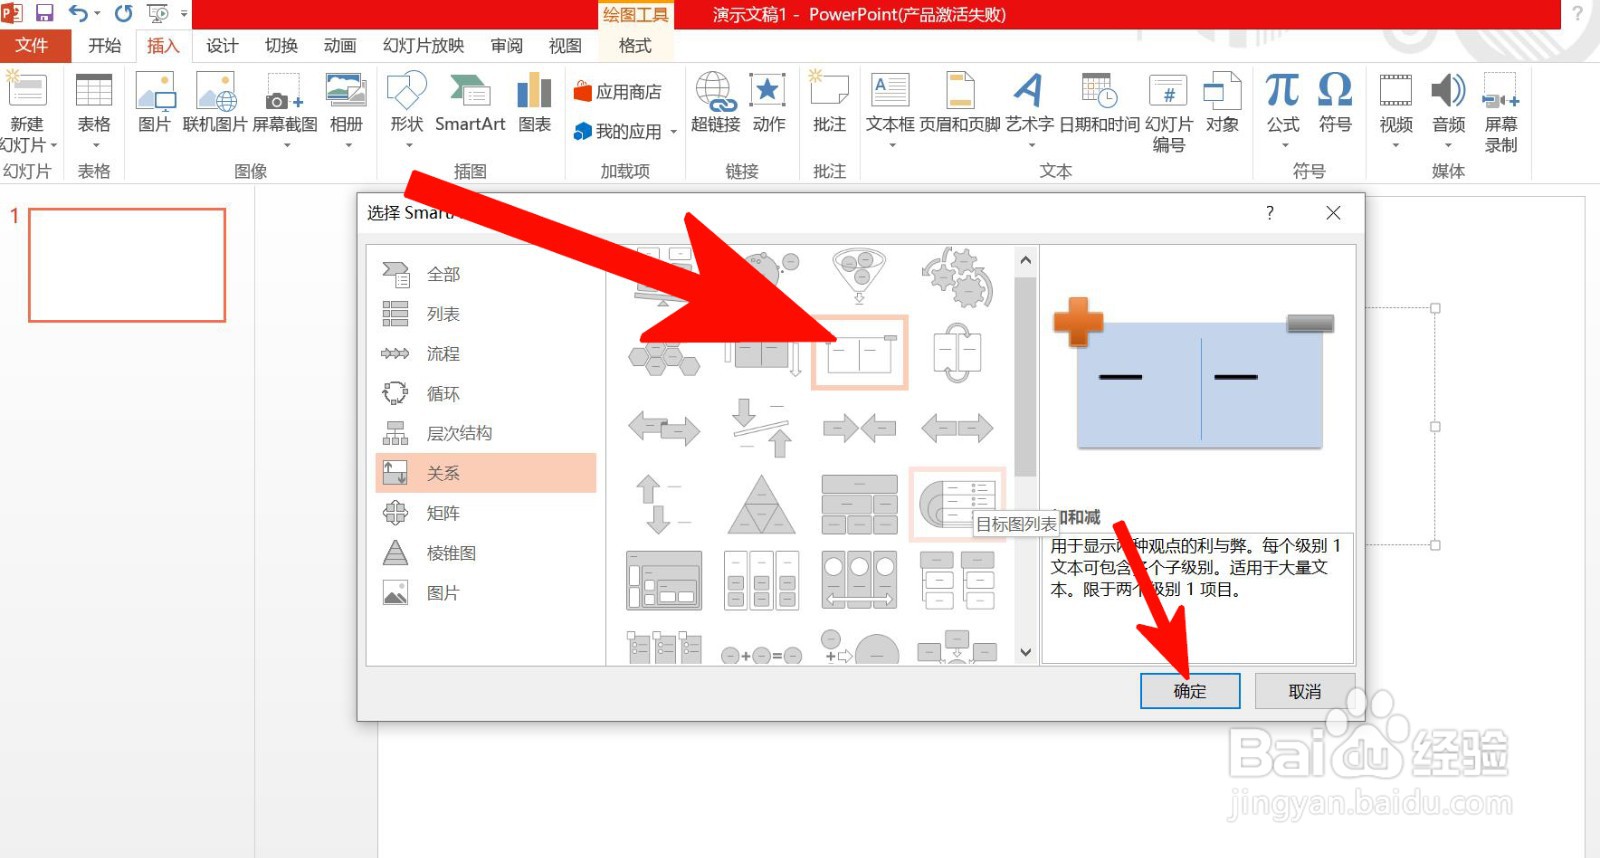
Task: Select the 全部 category
Action: (x=486, y=274)
